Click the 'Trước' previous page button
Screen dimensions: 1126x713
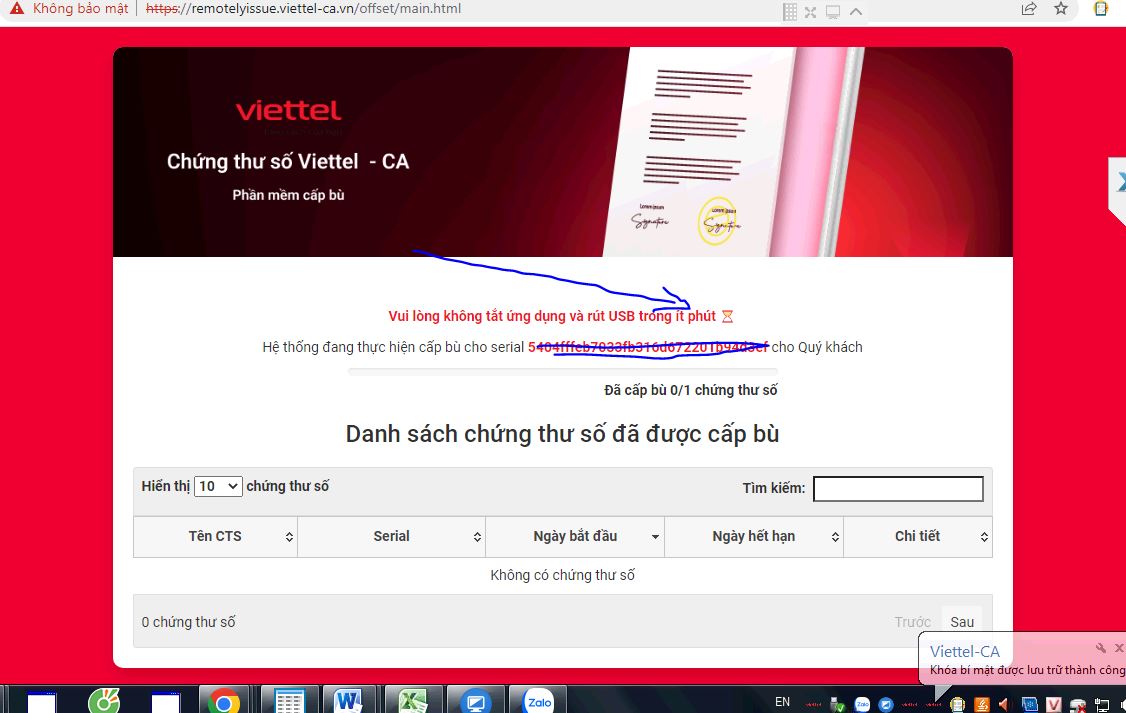tap(912, 622)
